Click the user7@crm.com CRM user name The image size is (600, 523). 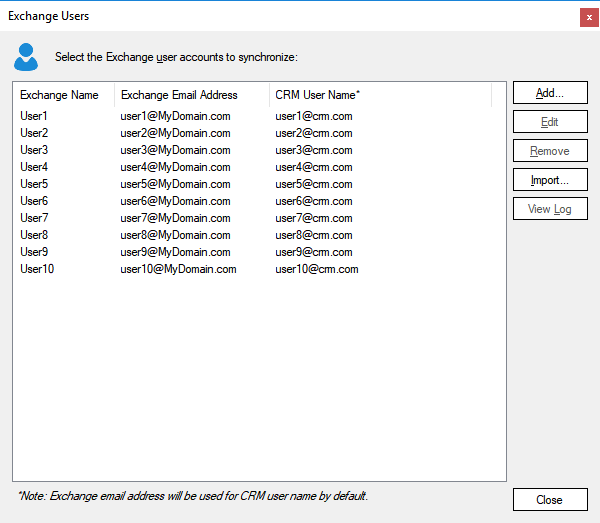click(314, 218)
